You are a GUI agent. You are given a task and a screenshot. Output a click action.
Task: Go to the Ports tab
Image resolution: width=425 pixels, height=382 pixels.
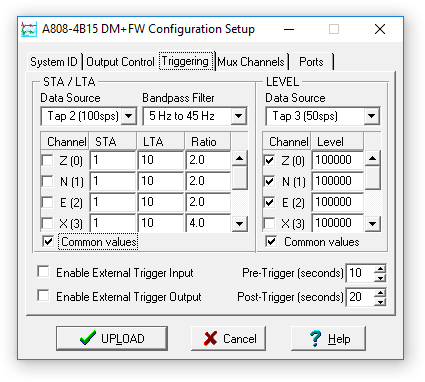click(311, 62)
